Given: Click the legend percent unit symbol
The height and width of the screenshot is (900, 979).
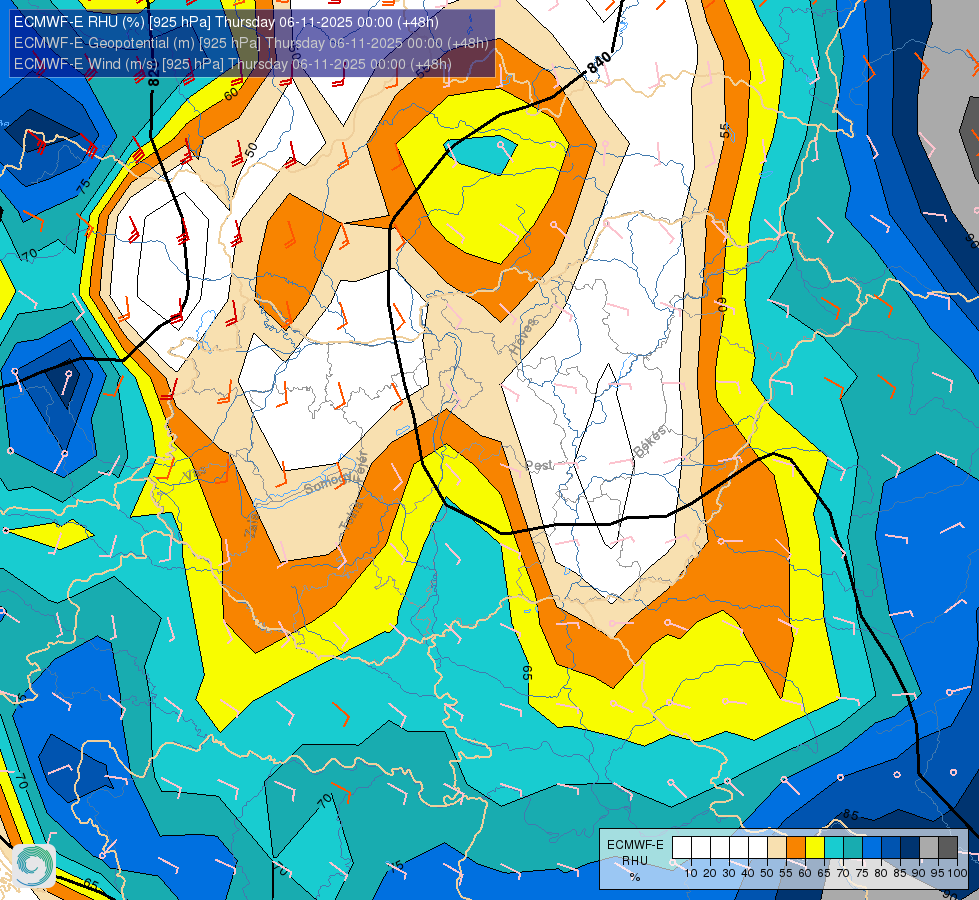Looking at the screenshot, I should tap(635, 877).
